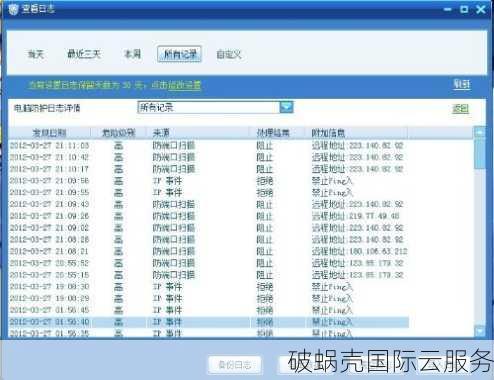
Task: Click 阻止 result in the 21:11:03 row
Action: pyautogui.click(x=264, y=145)
